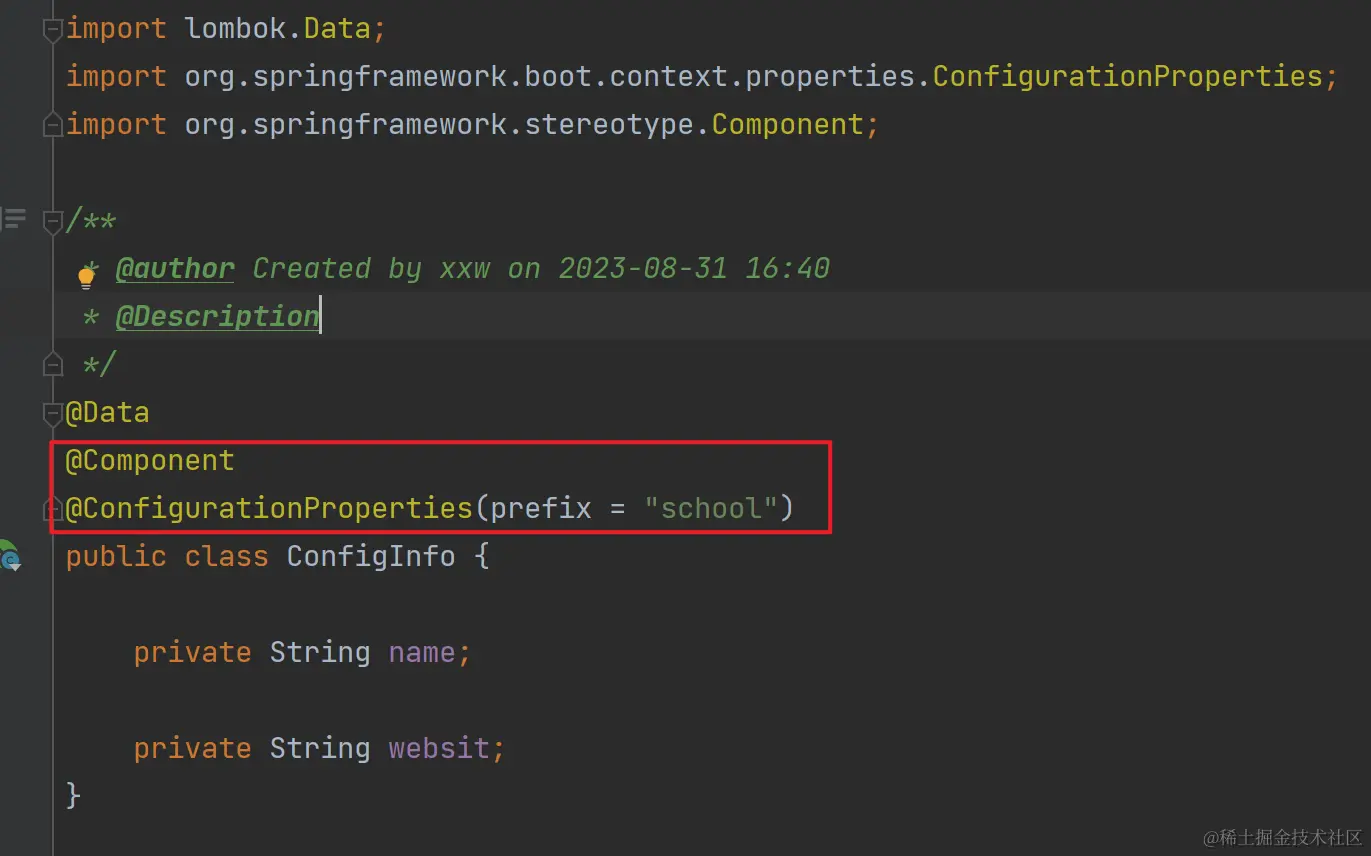Screen dimensions: 1371x856
Task: Click fold marker at Javadoc closing line
Action: point(53,365)
